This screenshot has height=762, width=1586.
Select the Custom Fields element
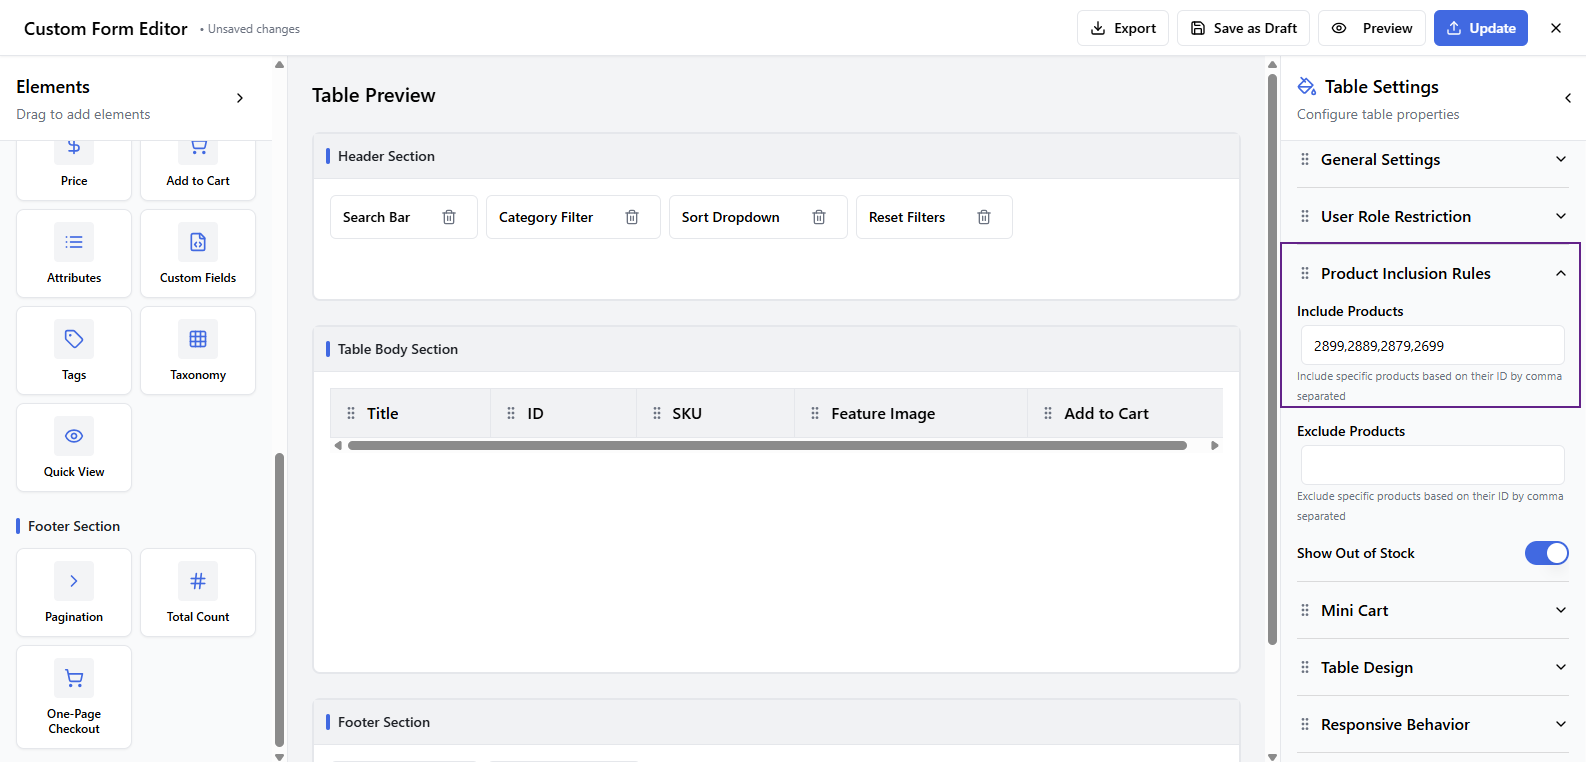tap(198, 254)
